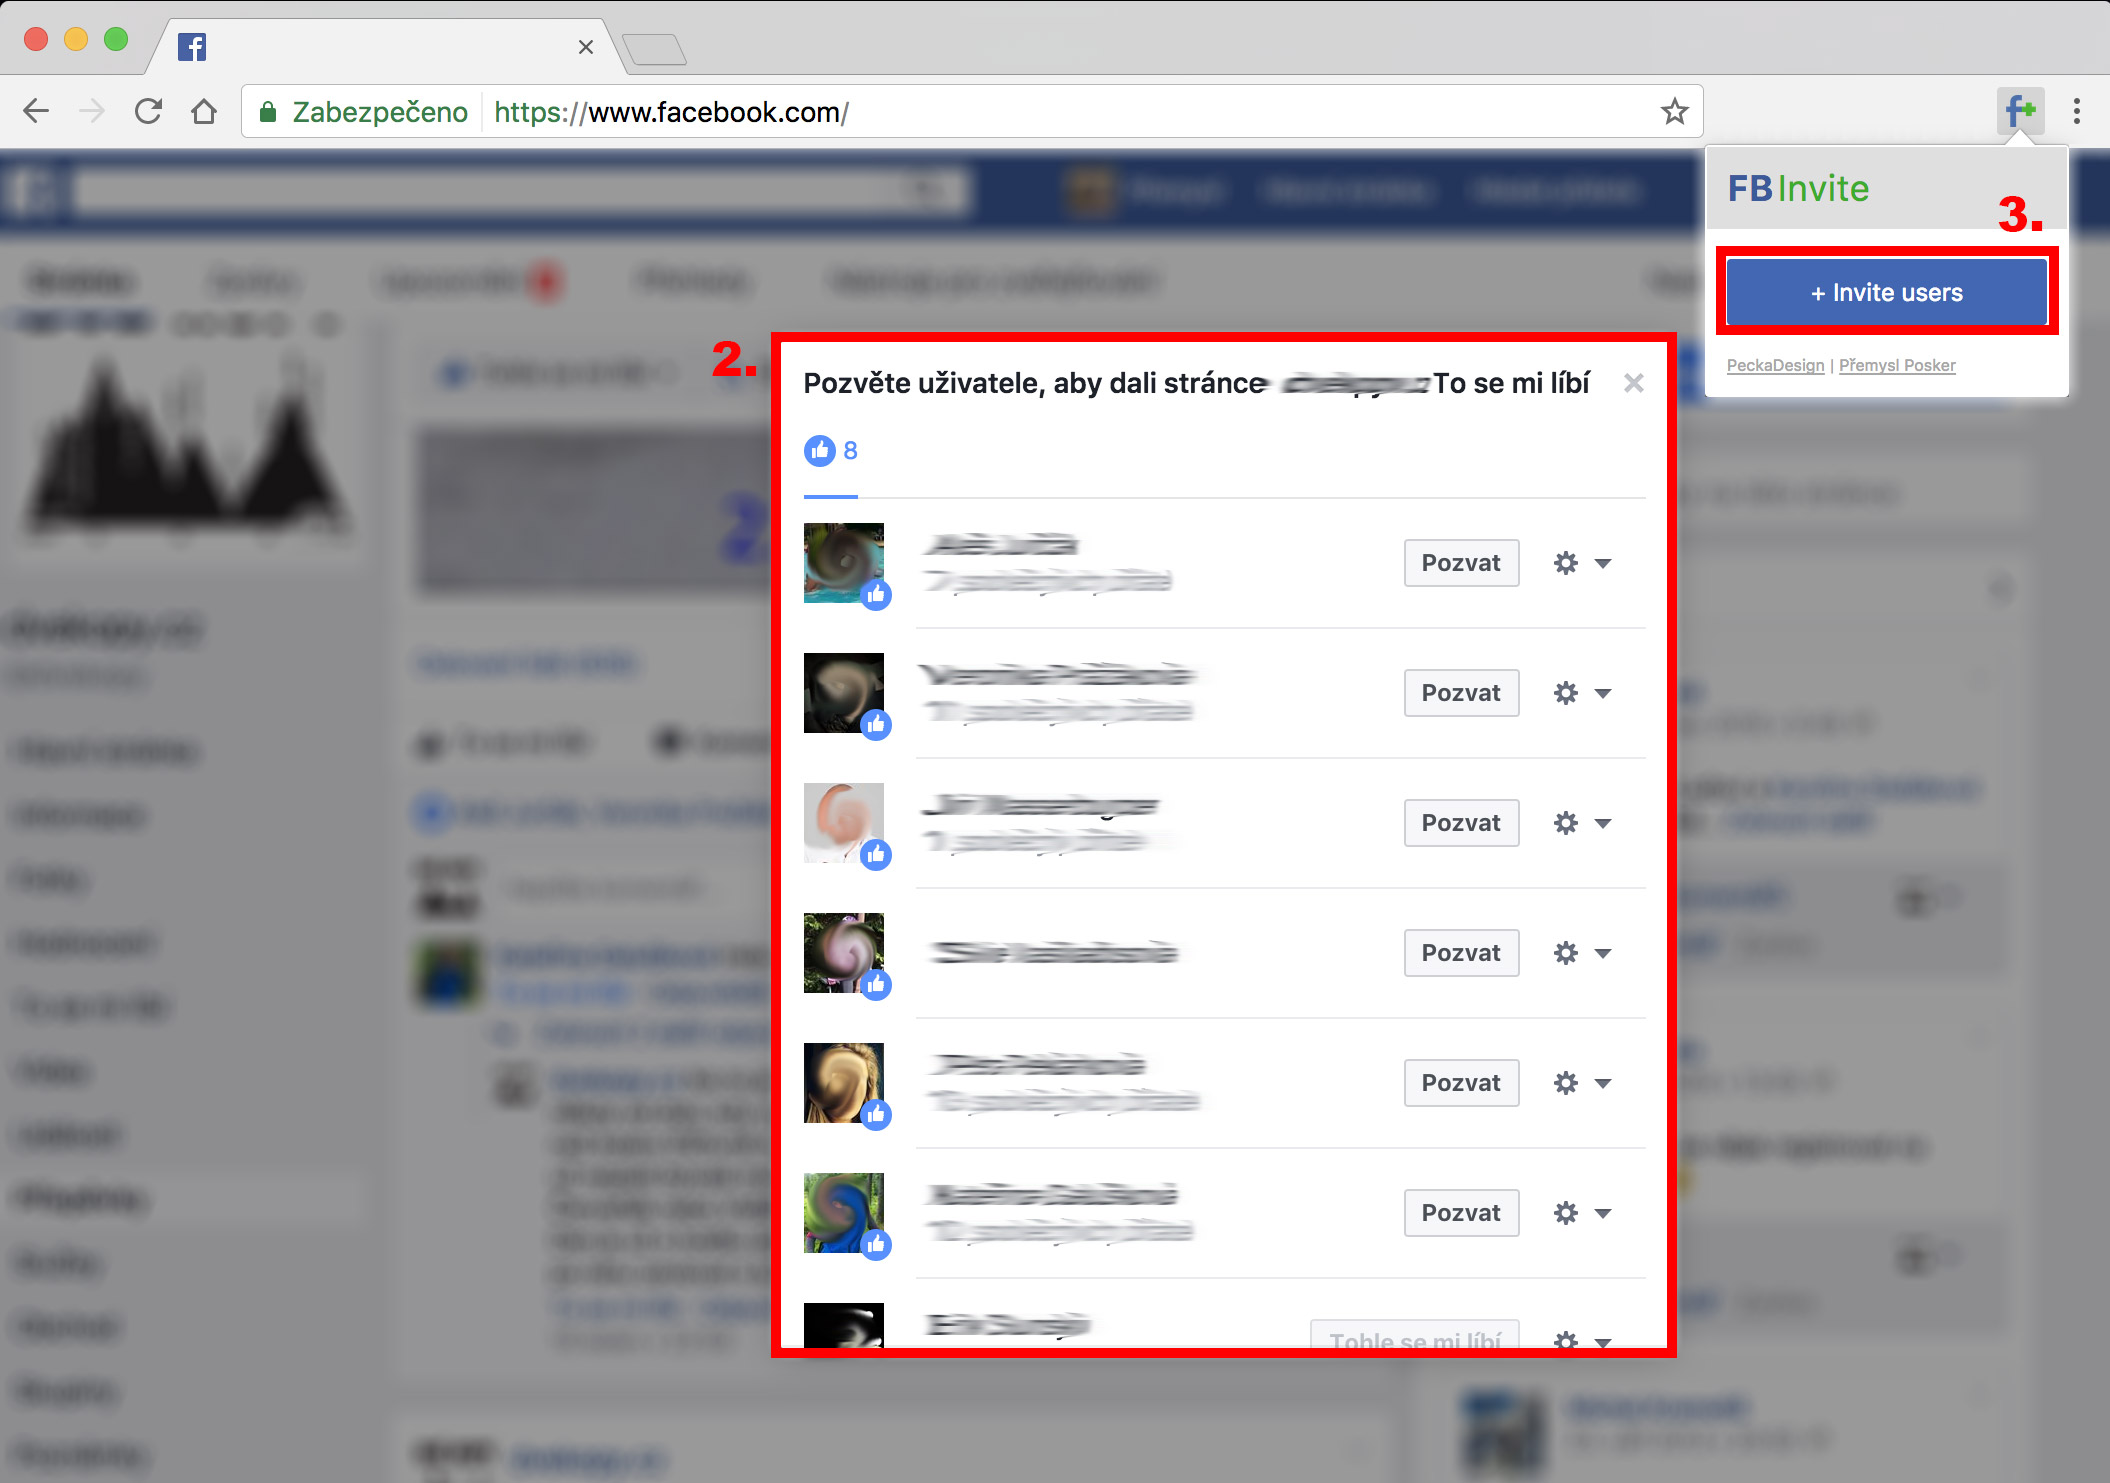The height and width of the screenshot is (1483, 2110).
Task: Open the fifth person's profile picture
Action: (x=844, y=1083)
